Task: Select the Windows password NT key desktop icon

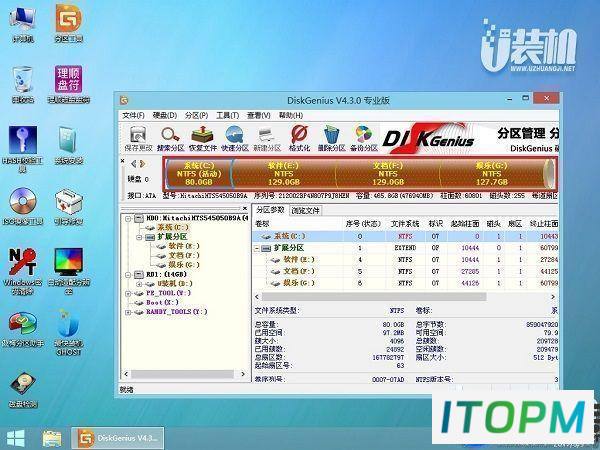Action: pyautogui.click(x=23, y=271)
